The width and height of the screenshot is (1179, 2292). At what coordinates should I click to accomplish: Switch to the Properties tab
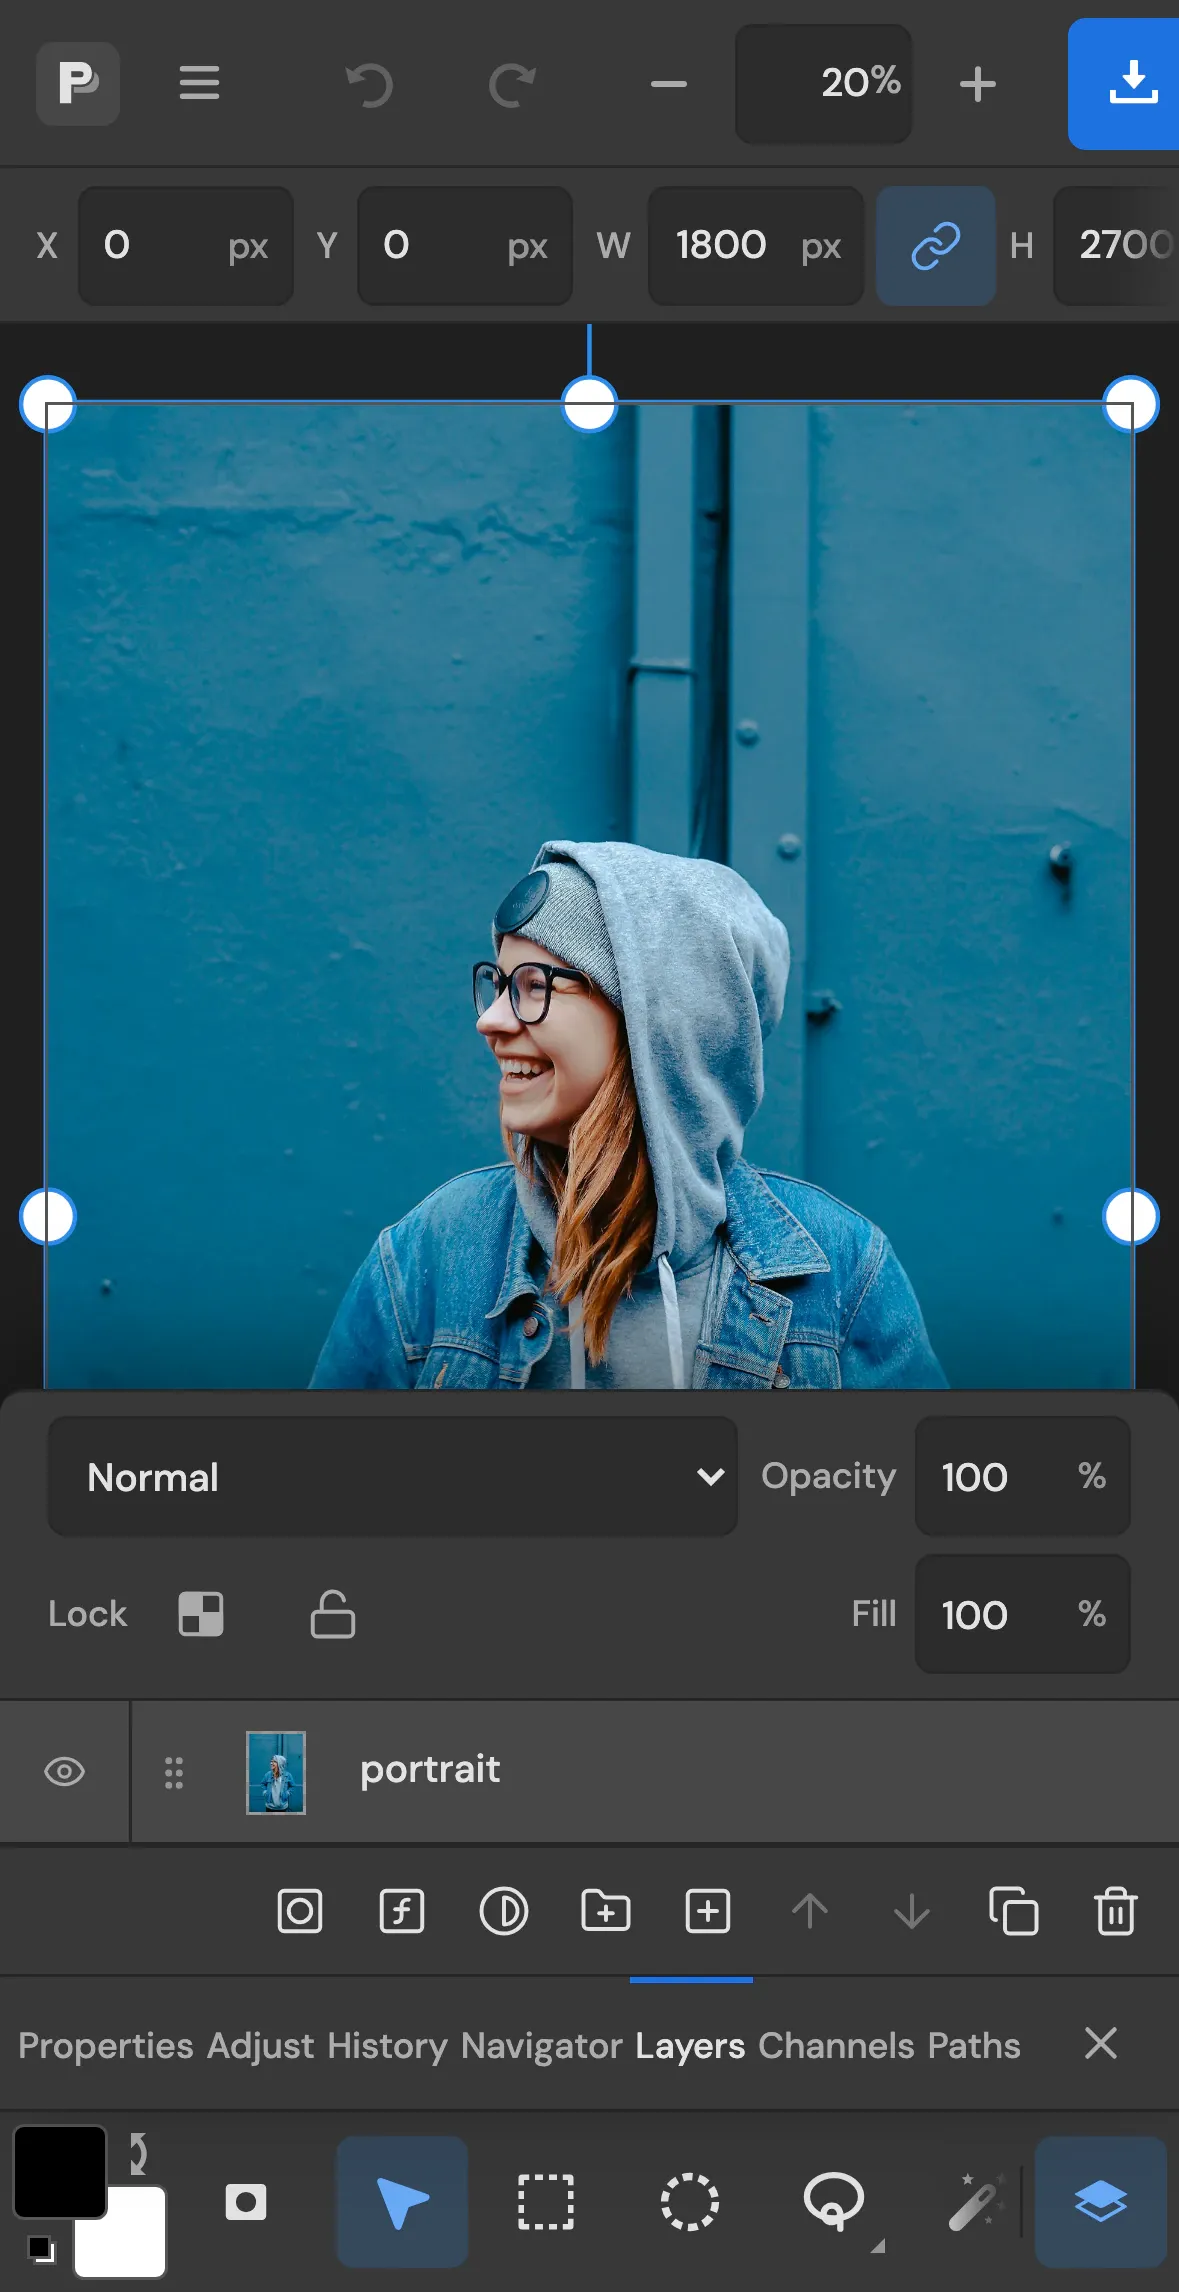106,2046
